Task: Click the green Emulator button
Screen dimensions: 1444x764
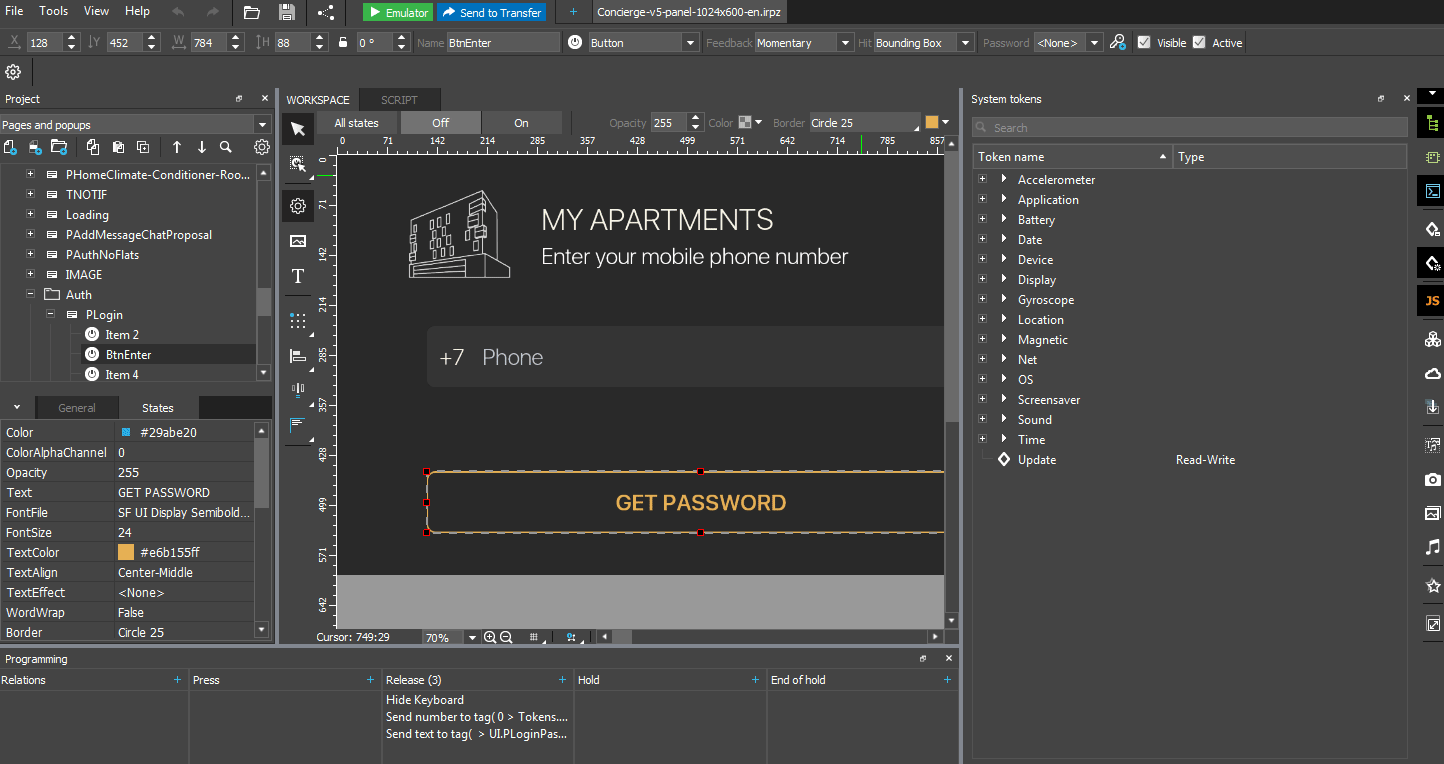Action: pyautogui.click(x=397, y=12)
